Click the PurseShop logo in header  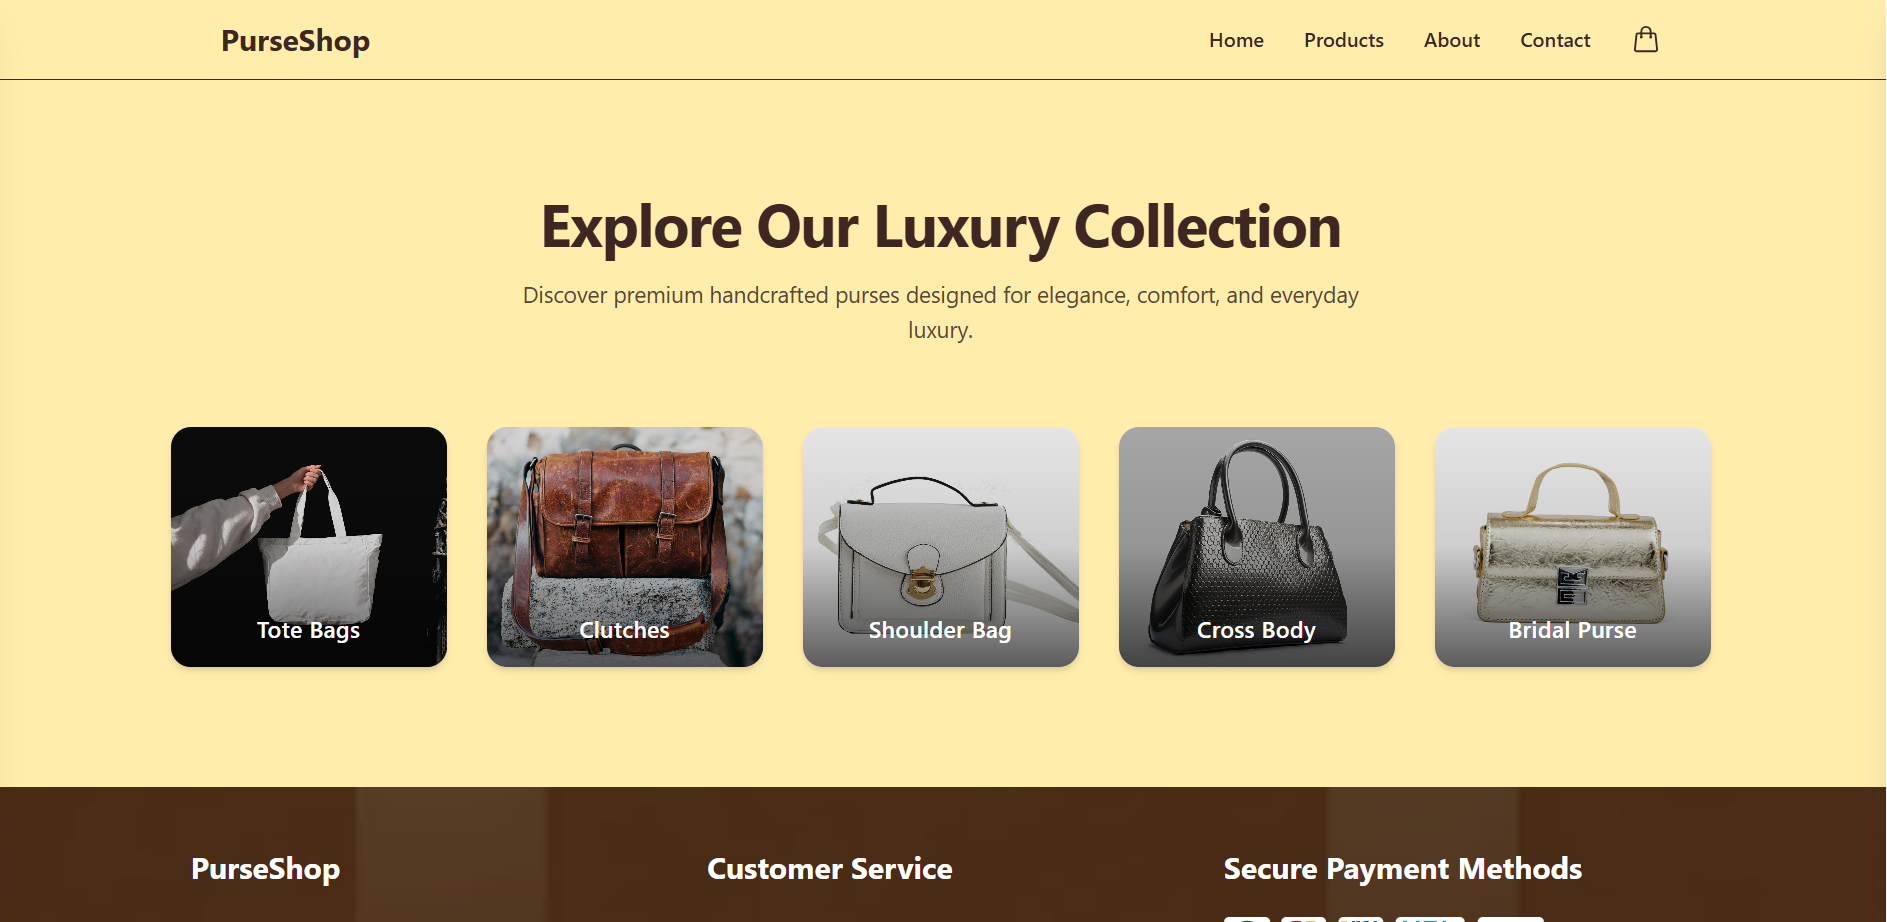[x=295, y=41]
